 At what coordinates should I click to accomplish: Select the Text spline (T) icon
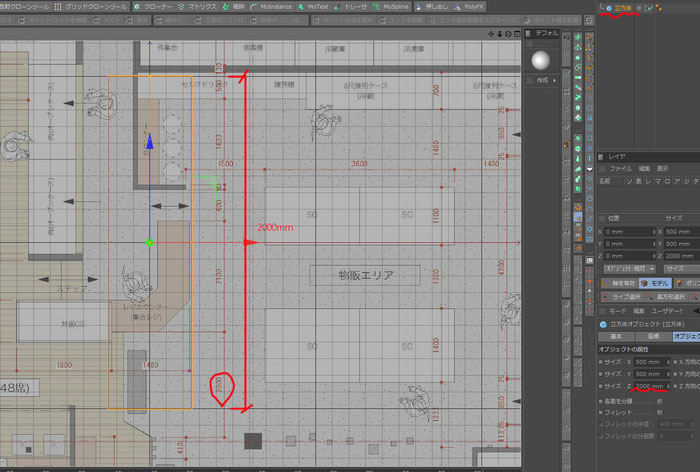pos(590,159)
